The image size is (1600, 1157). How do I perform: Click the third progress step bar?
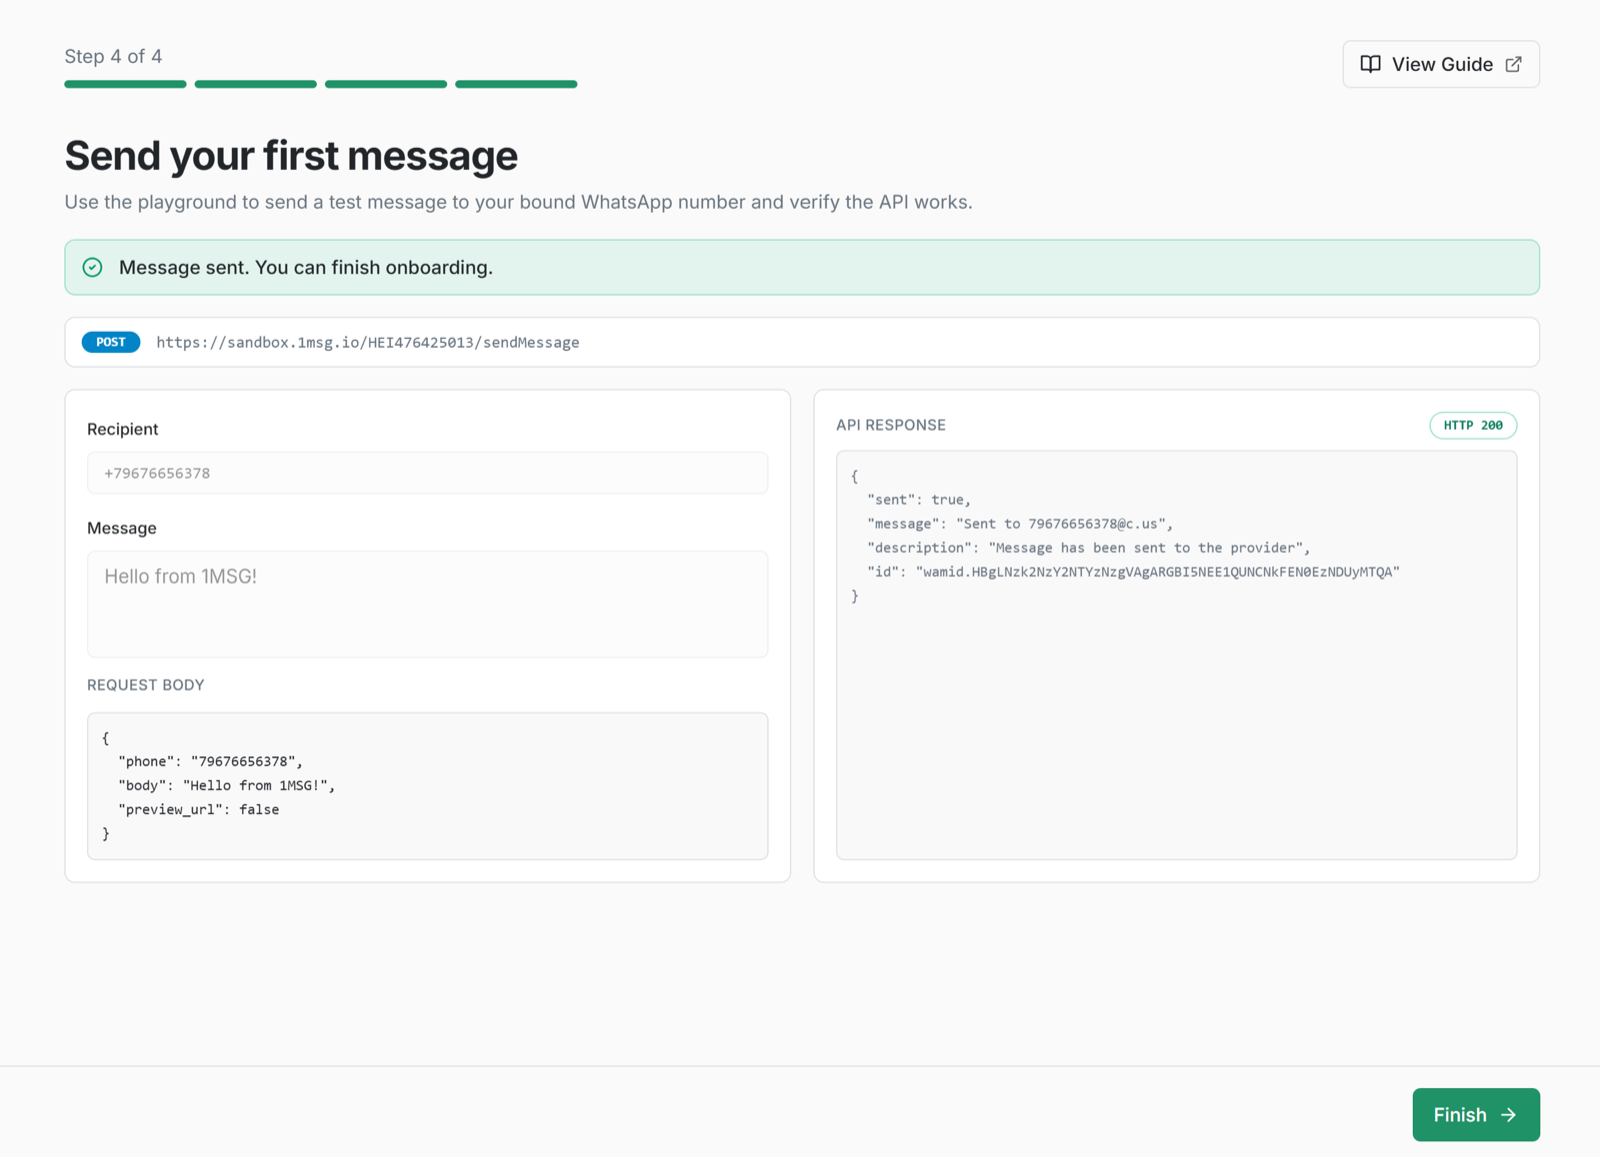(386, 84)
